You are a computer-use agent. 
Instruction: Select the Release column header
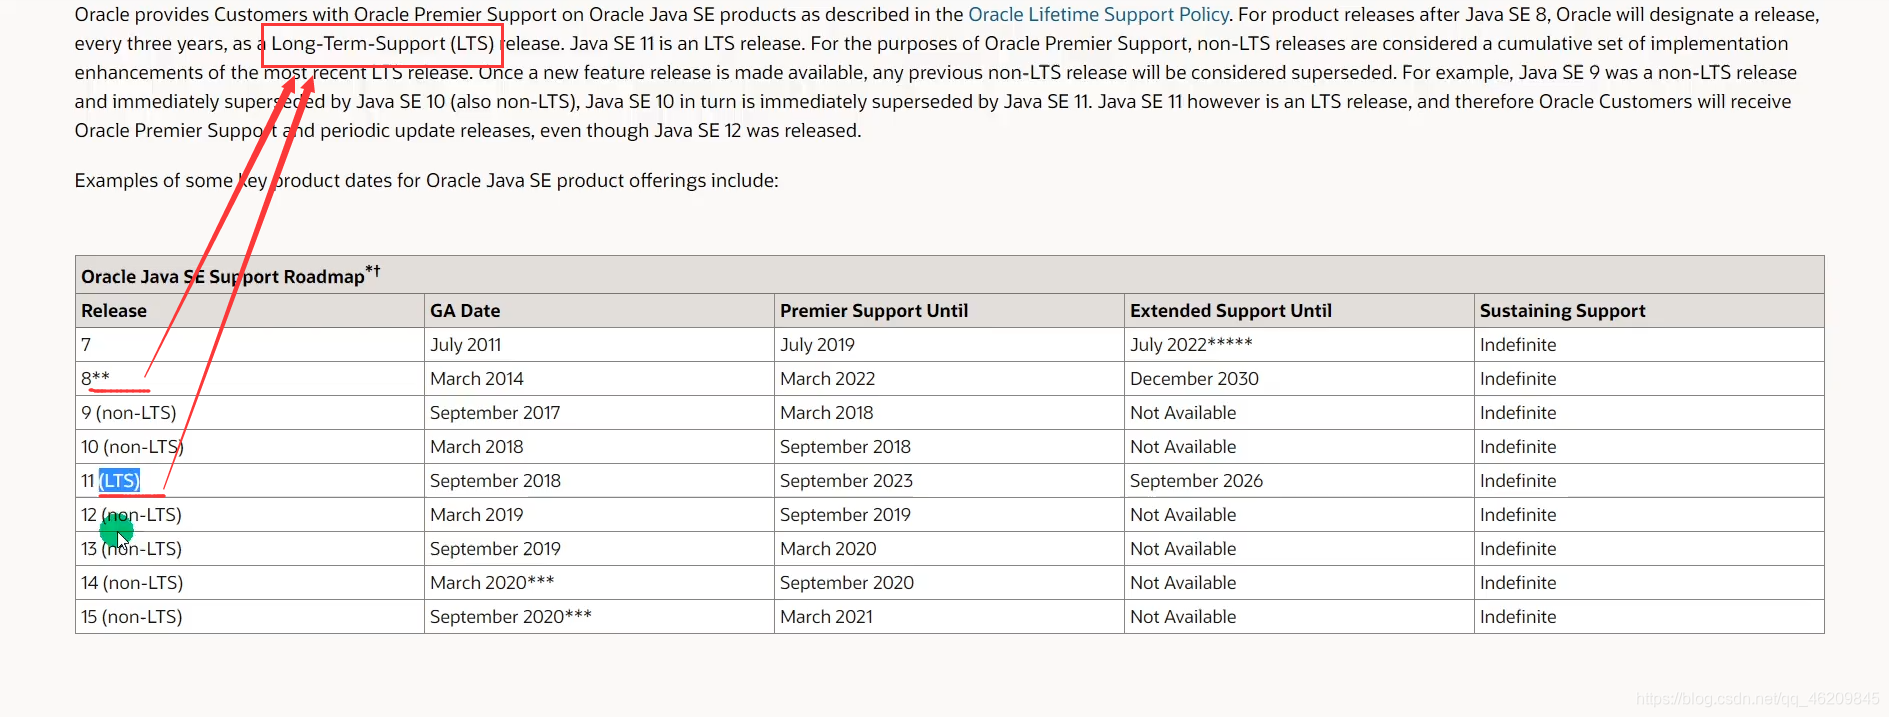pos(114,311)
